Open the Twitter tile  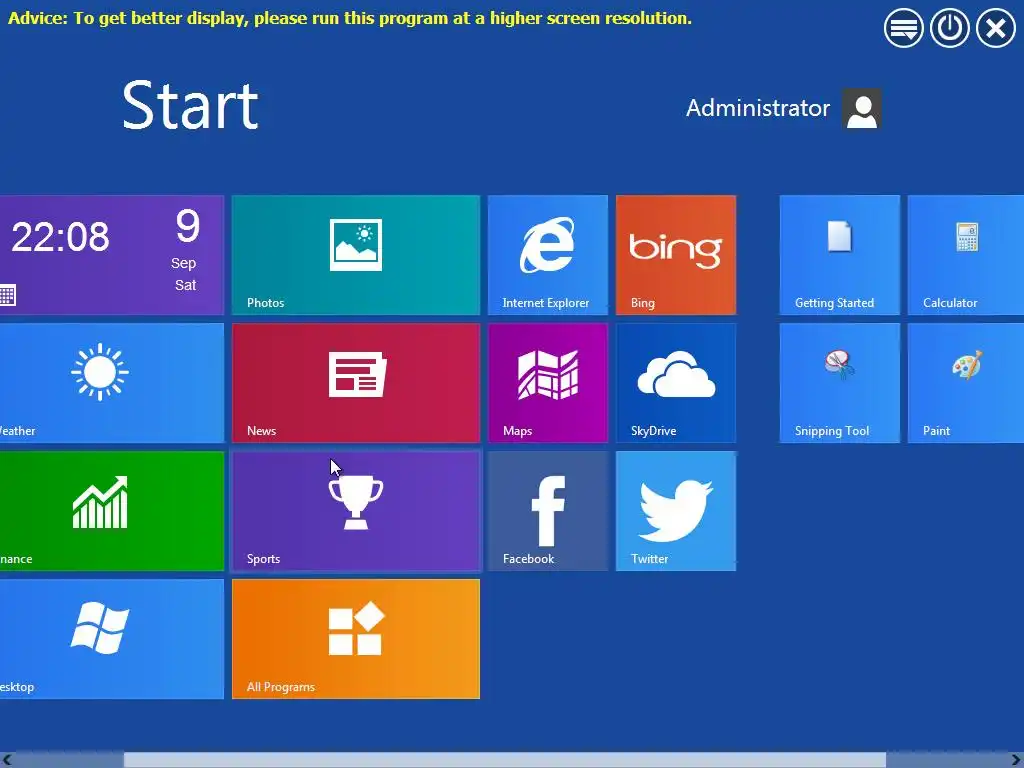click(676, 511)
